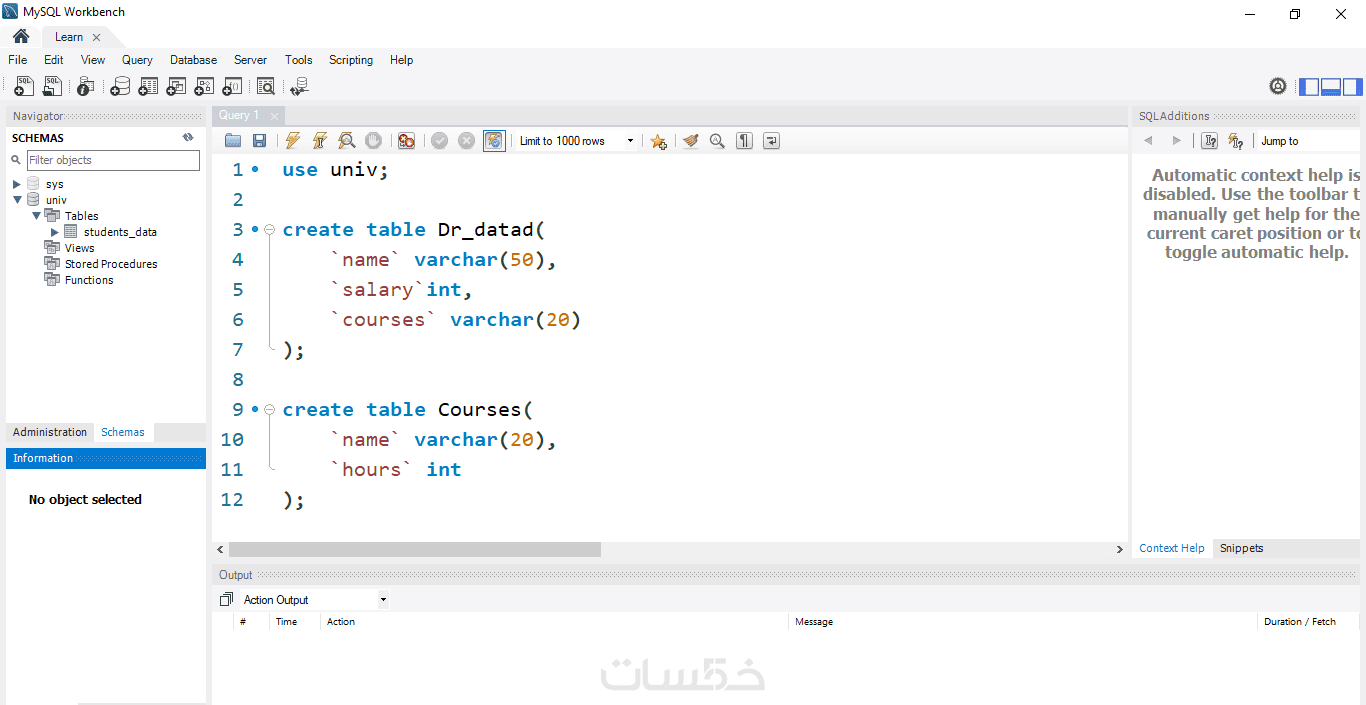Image resolution: width=1366 pixels, height=705 pixels.
Task: Toggle the bottom output panel visibility
Action: coord(1331,87)
